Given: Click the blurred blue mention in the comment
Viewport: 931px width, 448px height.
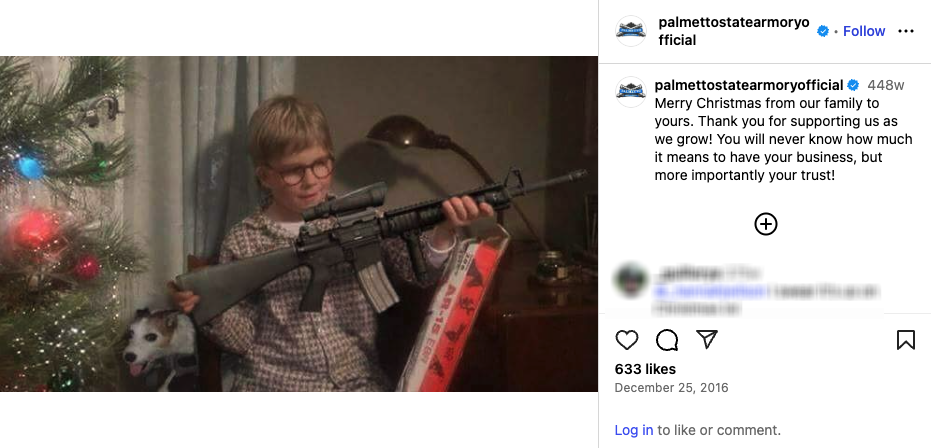Looking at the screenshot, I should (701, 291).
